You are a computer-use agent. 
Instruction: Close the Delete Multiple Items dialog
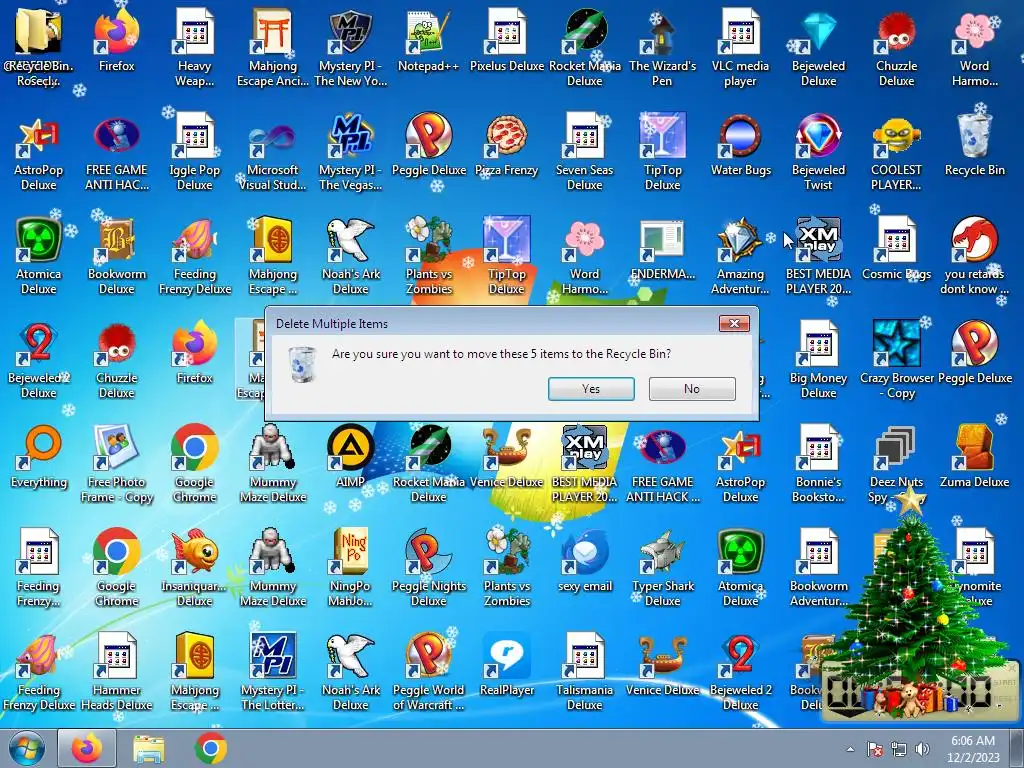click(x=734, y=323)
